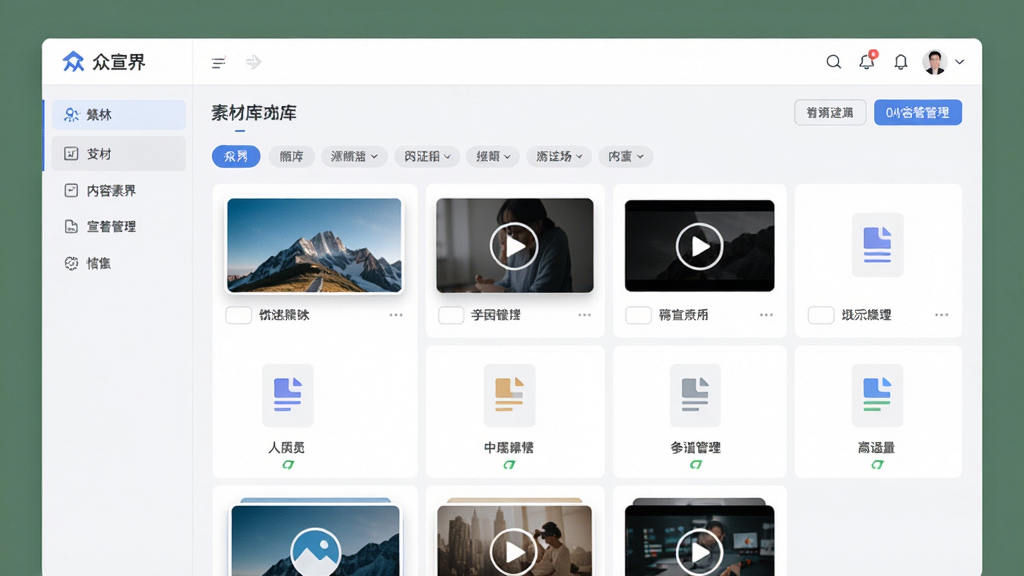Open the orange document file icon
The height and width of the screenshot is (576, 1024).
(x=509, y=395)
